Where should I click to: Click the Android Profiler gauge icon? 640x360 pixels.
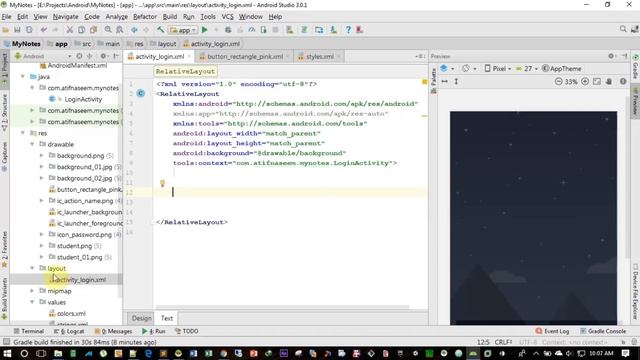click(252, 30)
